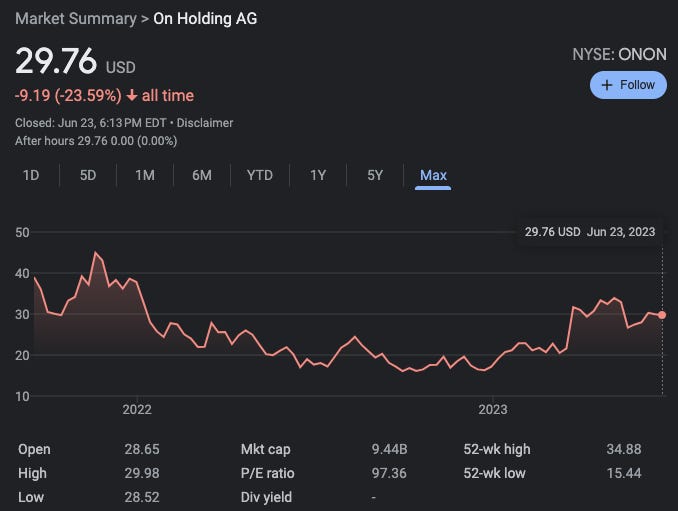Select the 1Y time range tab

(318, 175)
